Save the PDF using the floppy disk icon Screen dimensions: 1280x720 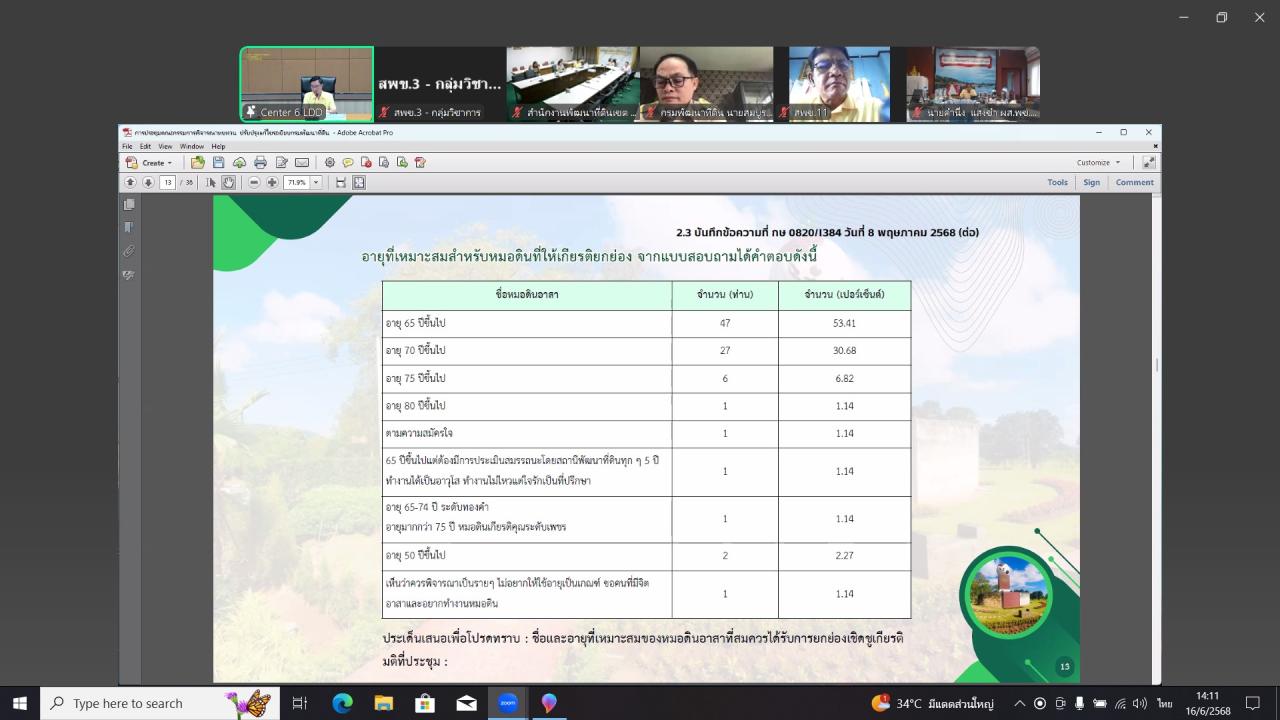[218, 162]
